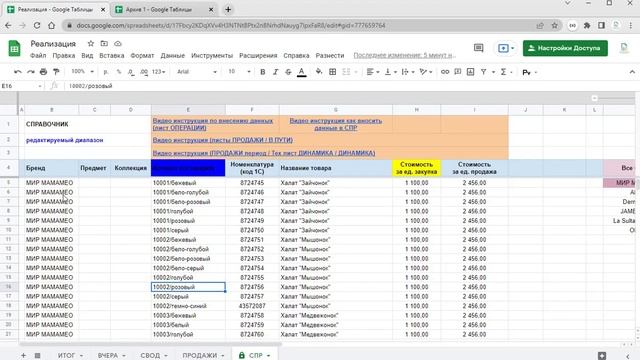Decrease decimal places in the toolbar
Image resolution: width=640 pixels, height=360 pixels.
[131, 72]
